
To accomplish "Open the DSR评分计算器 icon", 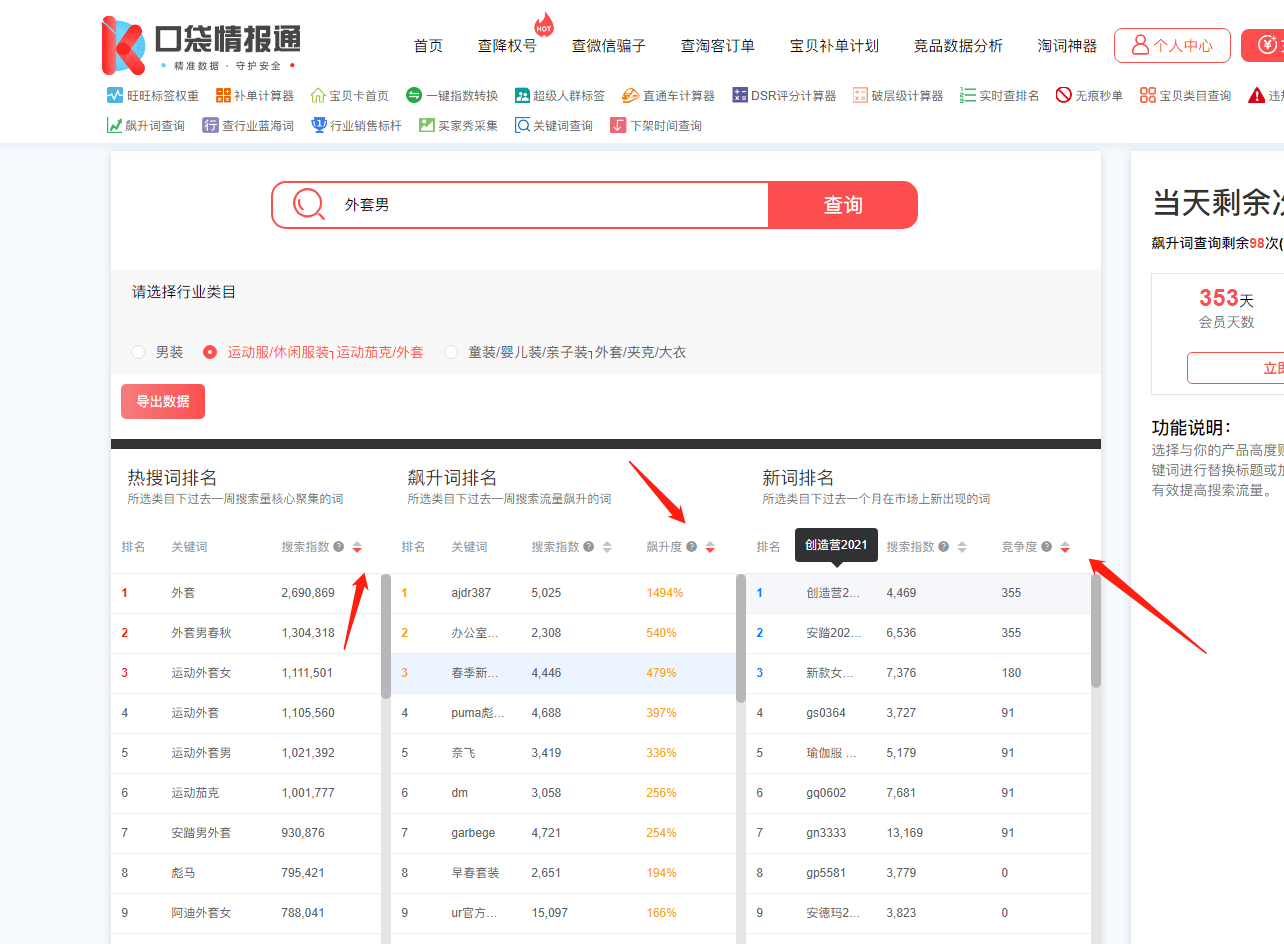I will coord(740,96).
